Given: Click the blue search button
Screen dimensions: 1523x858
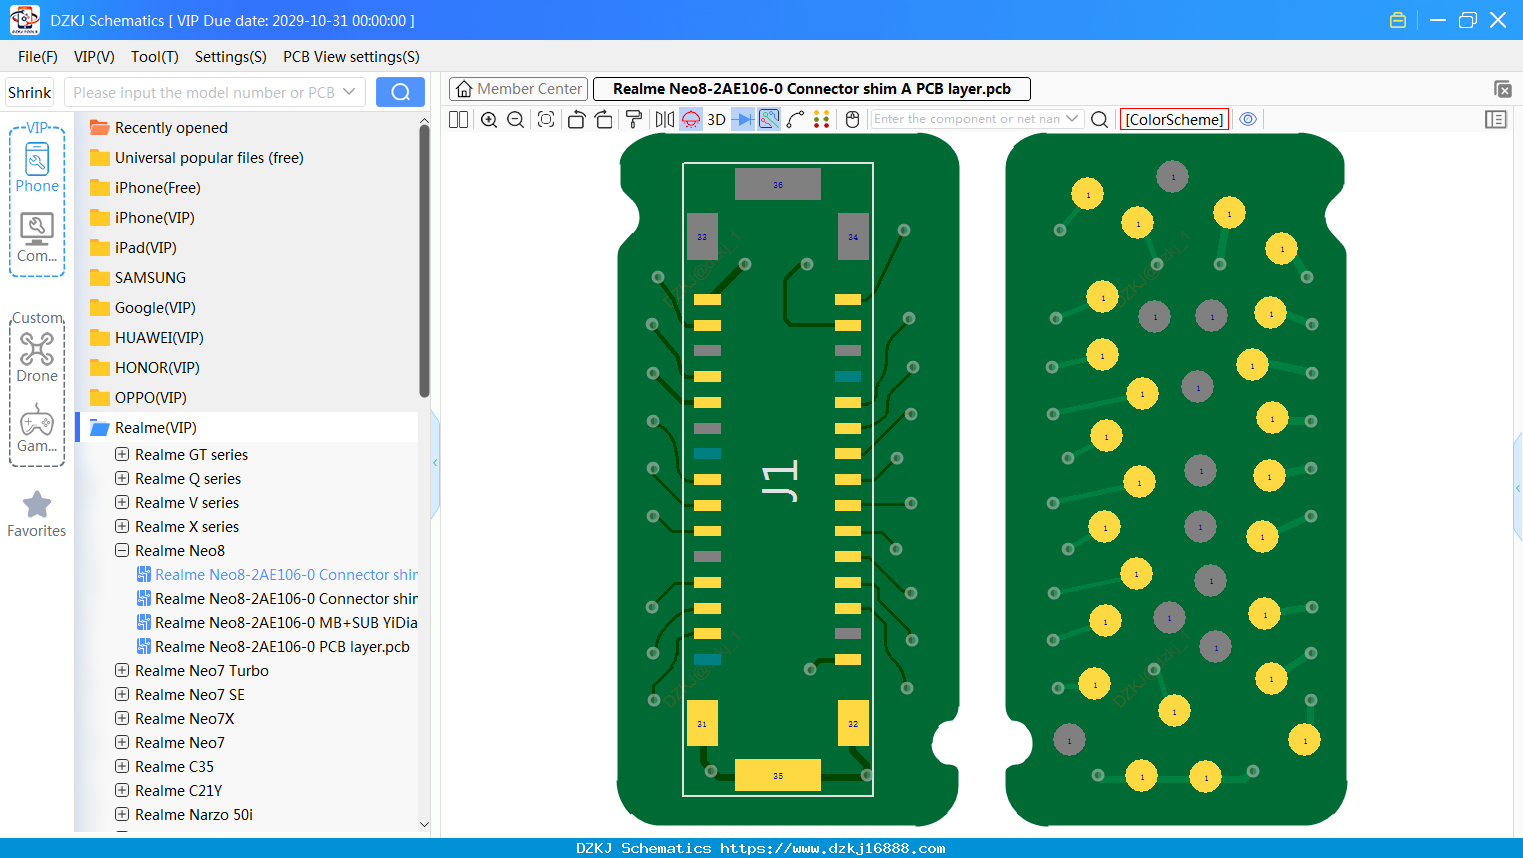Looking at the screenshot, I should pyautogui.click(x=400, y=92).
